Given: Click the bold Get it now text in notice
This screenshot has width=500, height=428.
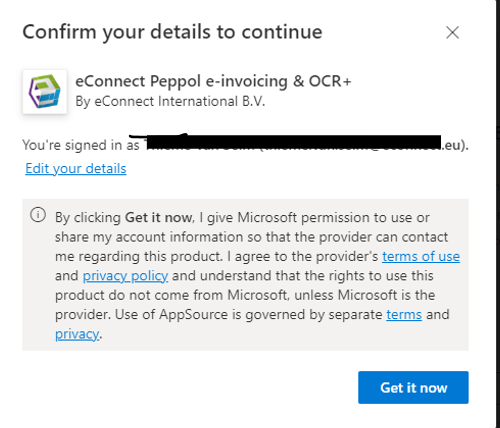Looking at the screenshot, I should tap(158, 218).
